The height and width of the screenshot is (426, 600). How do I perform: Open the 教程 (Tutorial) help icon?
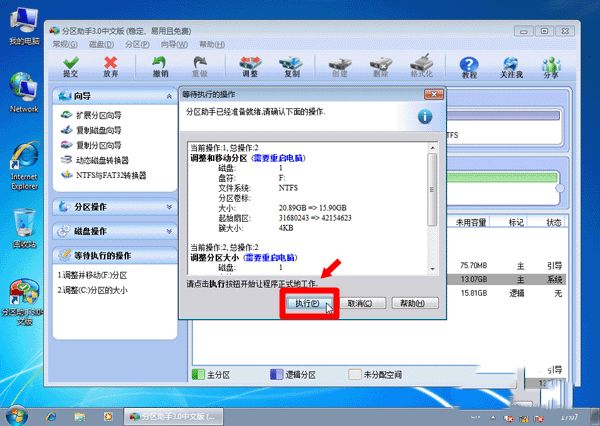[x=469, y=68]
